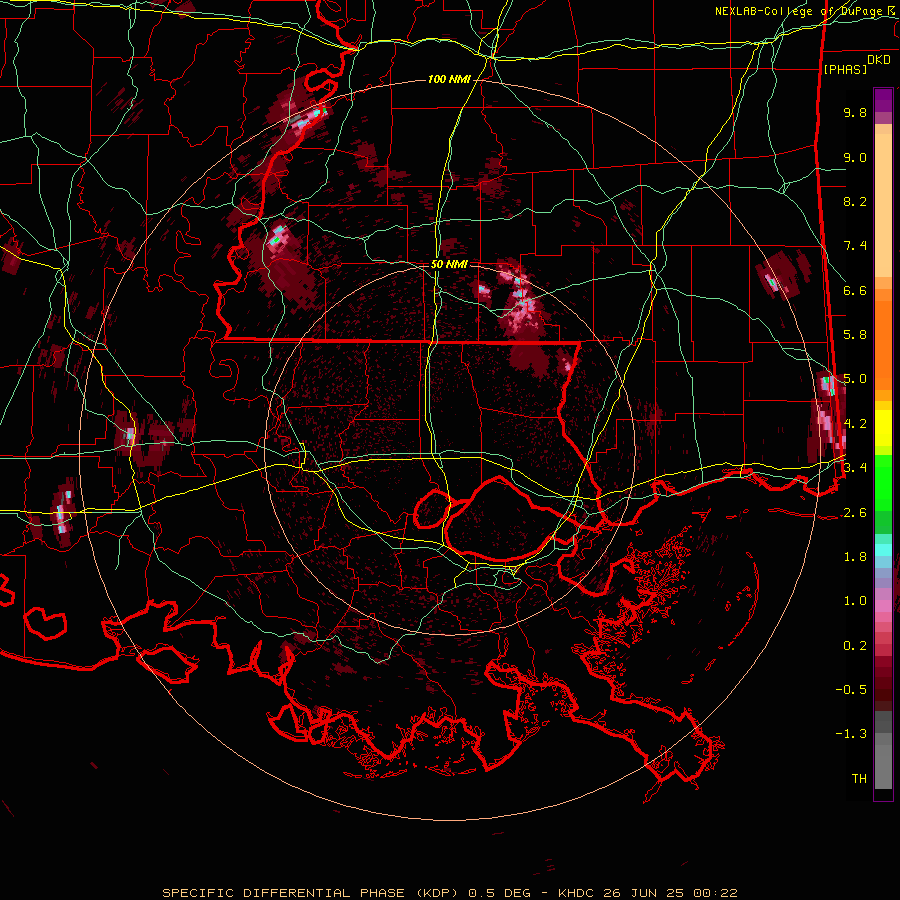Click the 8.2 value on the scale

click(855, 201)
